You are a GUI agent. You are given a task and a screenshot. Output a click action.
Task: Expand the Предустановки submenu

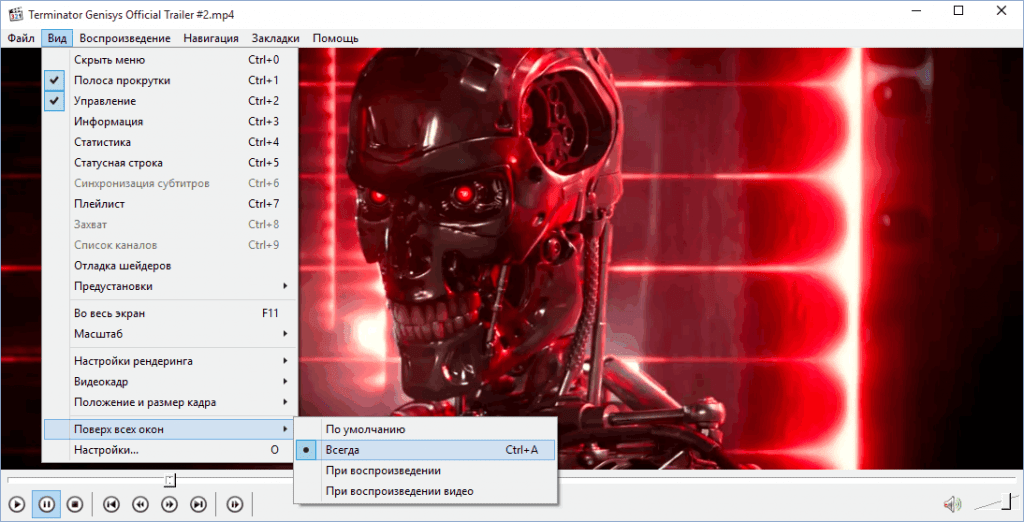pos(170,286)
